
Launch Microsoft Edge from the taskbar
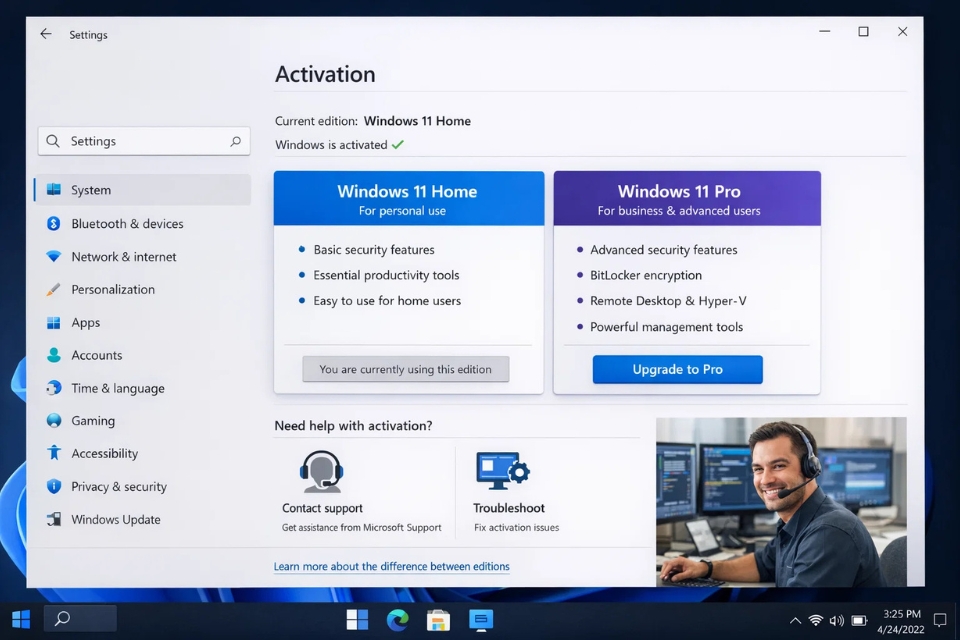click(x=397, y=619)
